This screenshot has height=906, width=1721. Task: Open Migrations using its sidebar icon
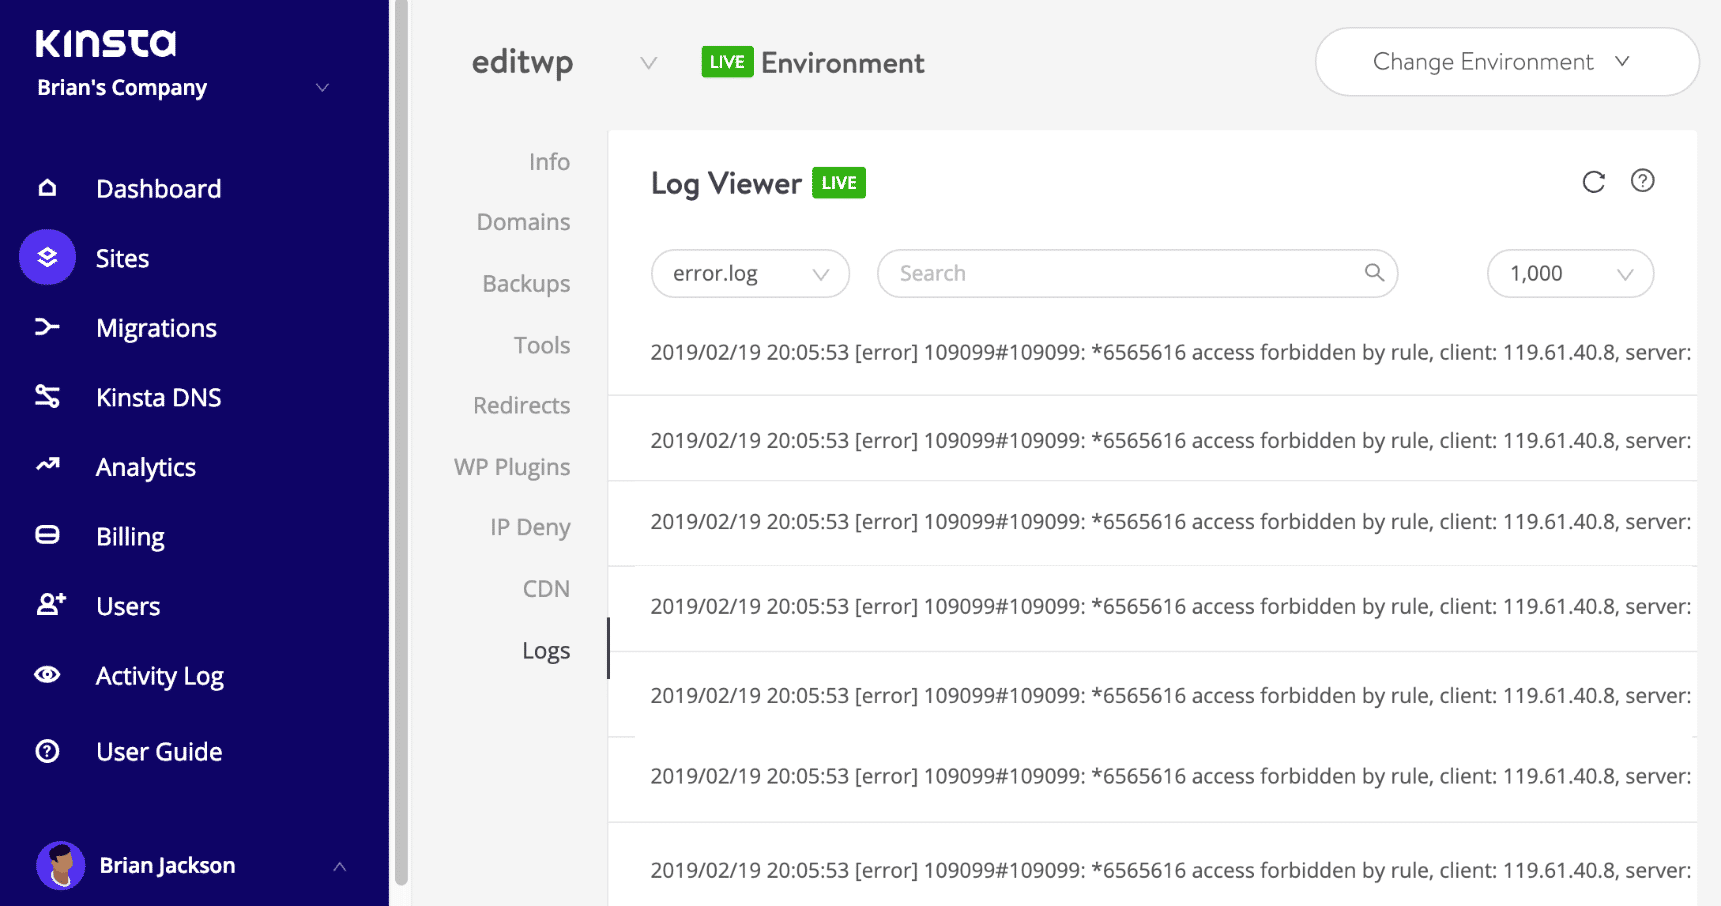point(47,327)
